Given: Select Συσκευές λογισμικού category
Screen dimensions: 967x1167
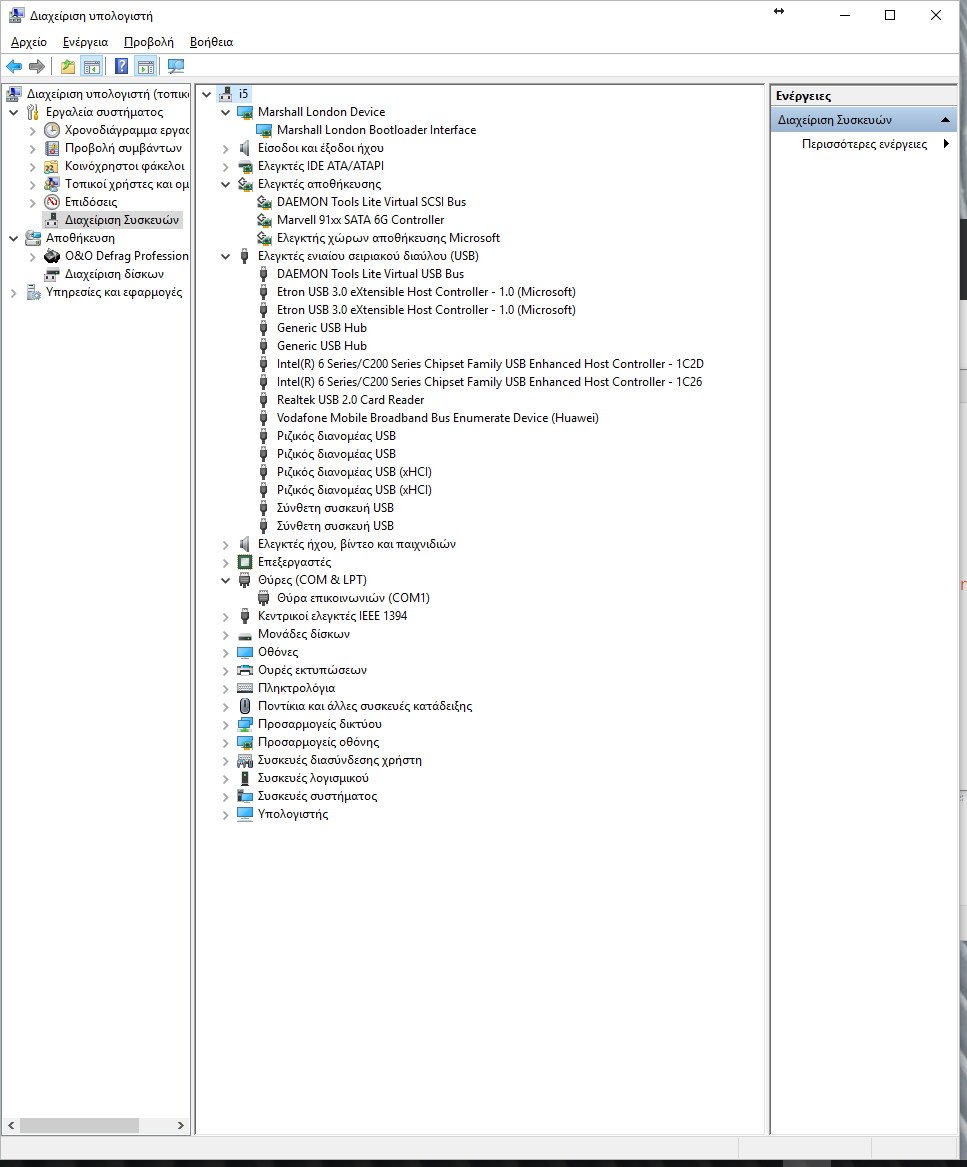Looking at the screenshot, I should pos(313,778).
